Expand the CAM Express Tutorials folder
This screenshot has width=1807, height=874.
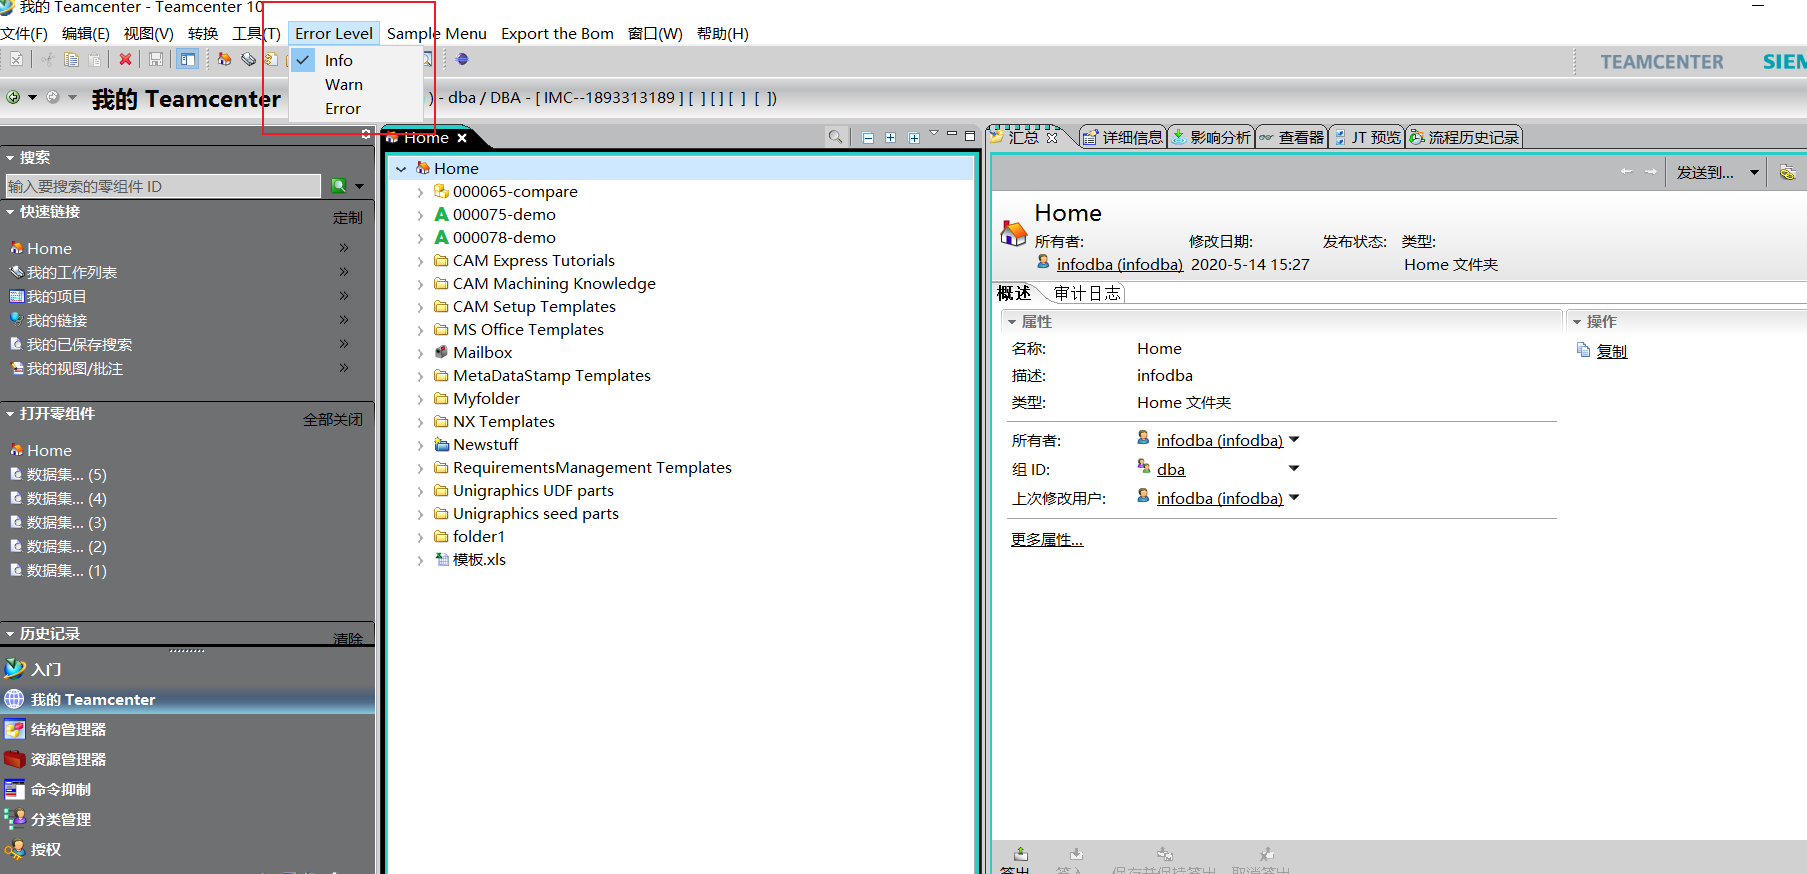(x=420, y=261)
